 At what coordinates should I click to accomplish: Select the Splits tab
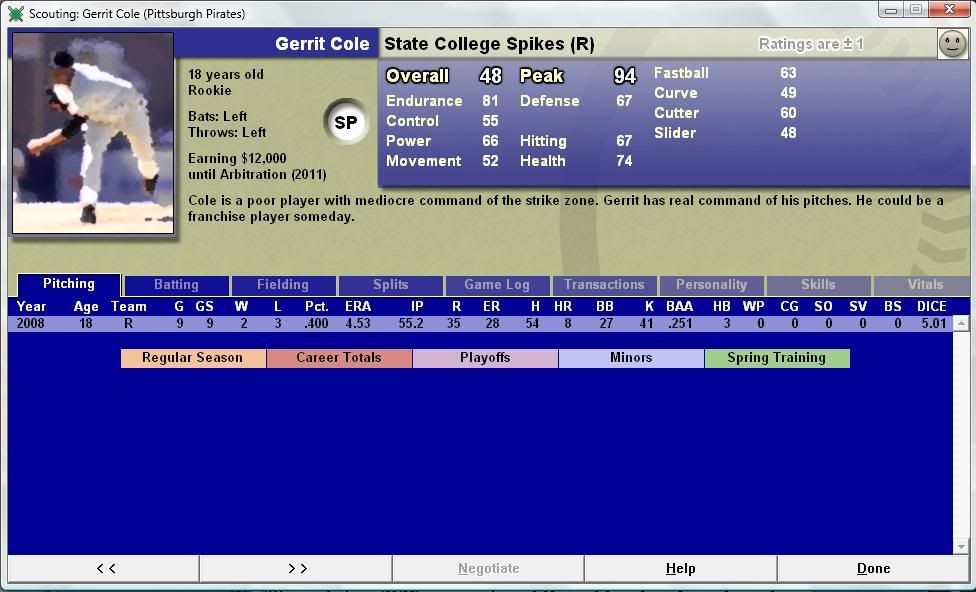[x=390, y=285]
